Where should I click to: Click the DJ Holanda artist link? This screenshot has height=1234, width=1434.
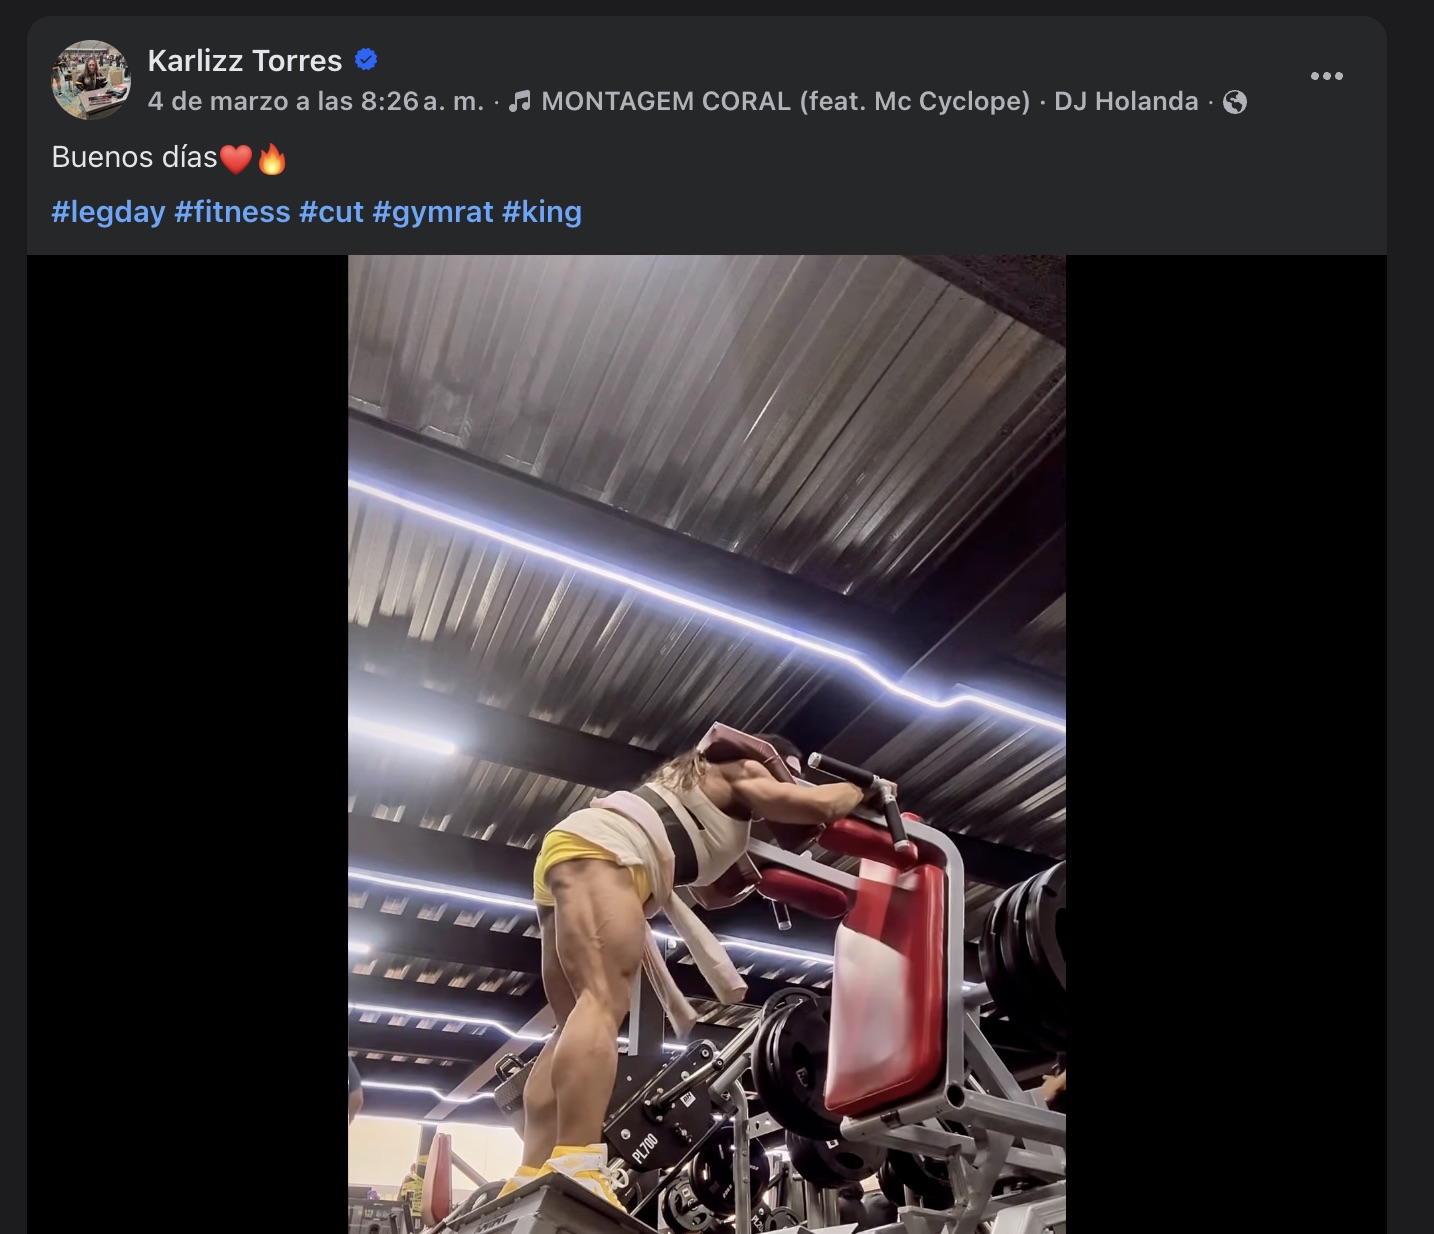click(x=1126, y=101)
